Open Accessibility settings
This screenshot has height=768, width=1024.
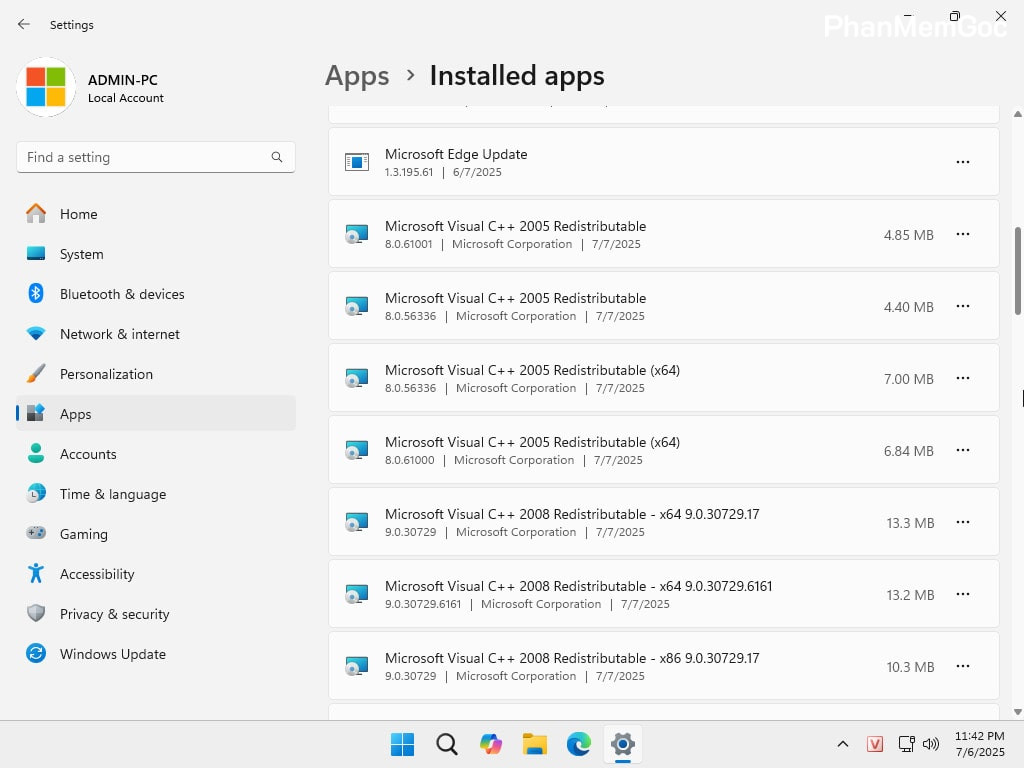click(x=96, y=574)
